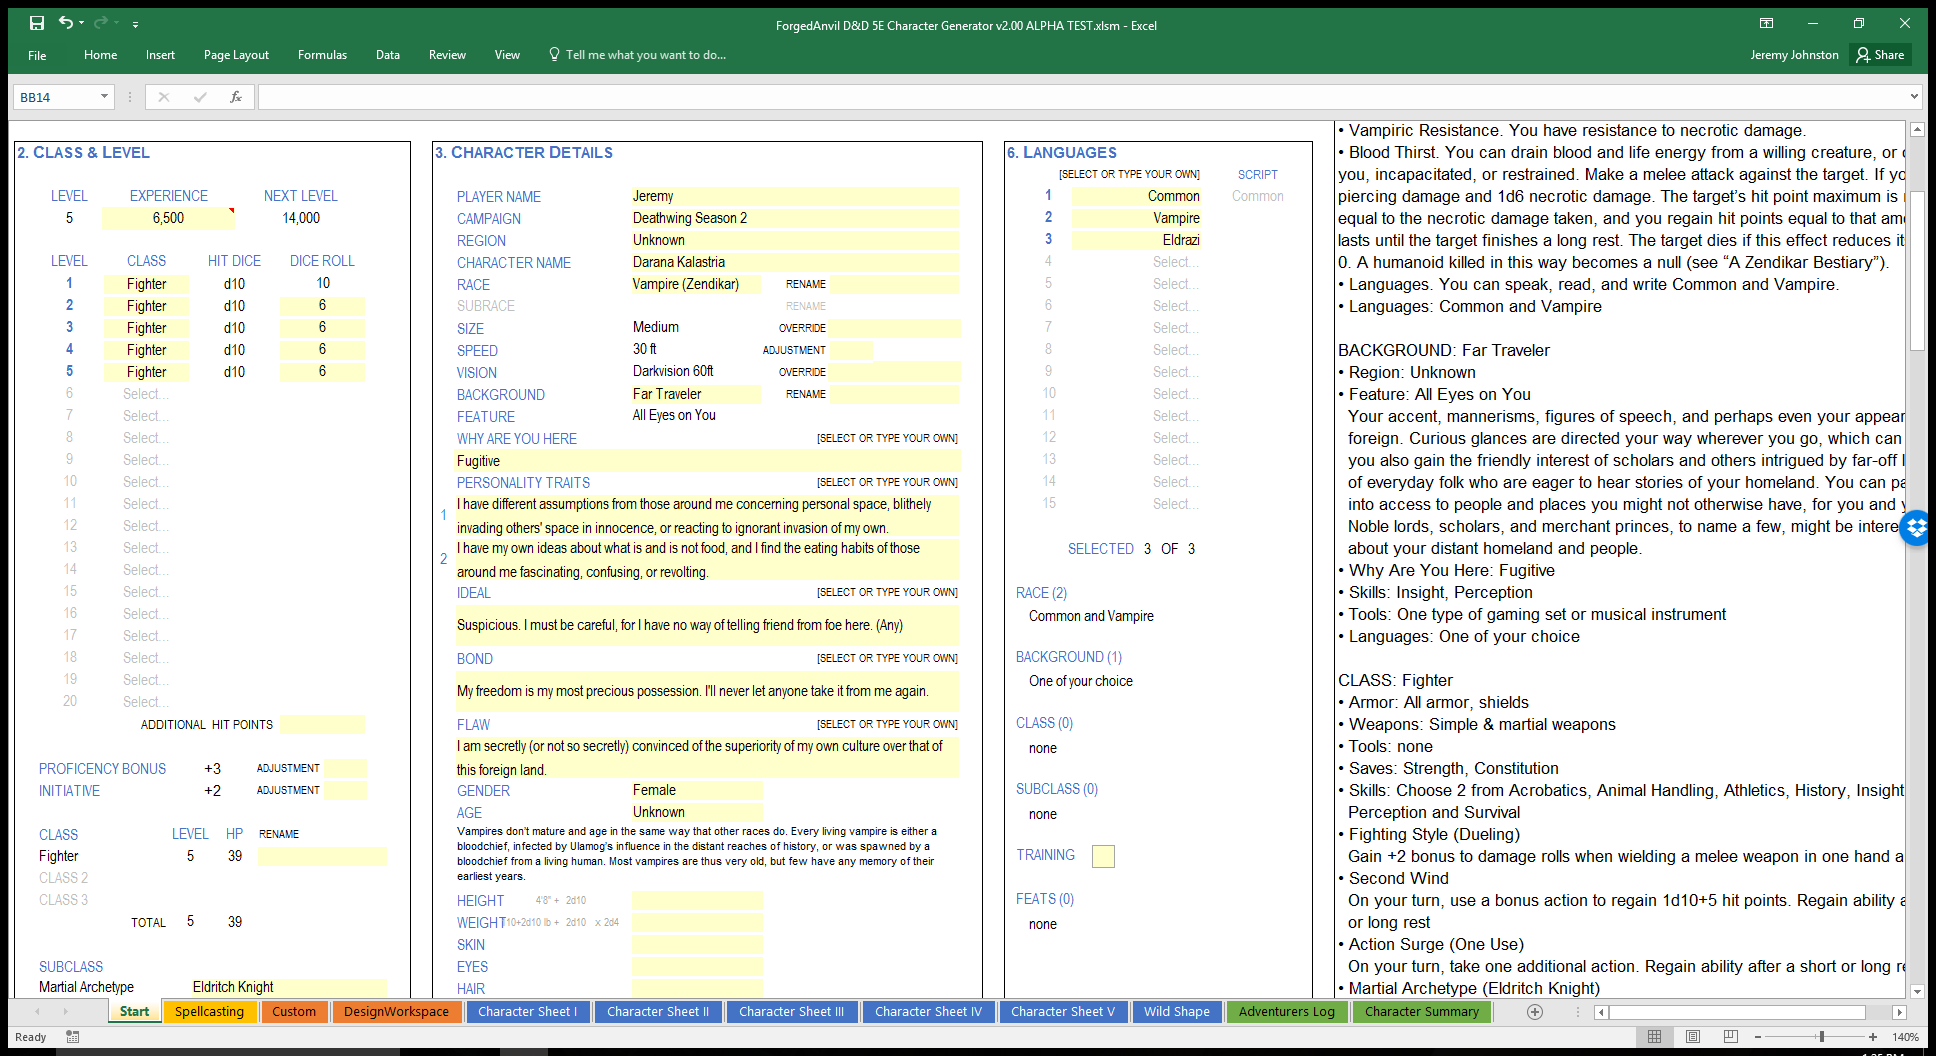Click the formula bar input area
1936x1056 pixels.
pos(1082,97)
